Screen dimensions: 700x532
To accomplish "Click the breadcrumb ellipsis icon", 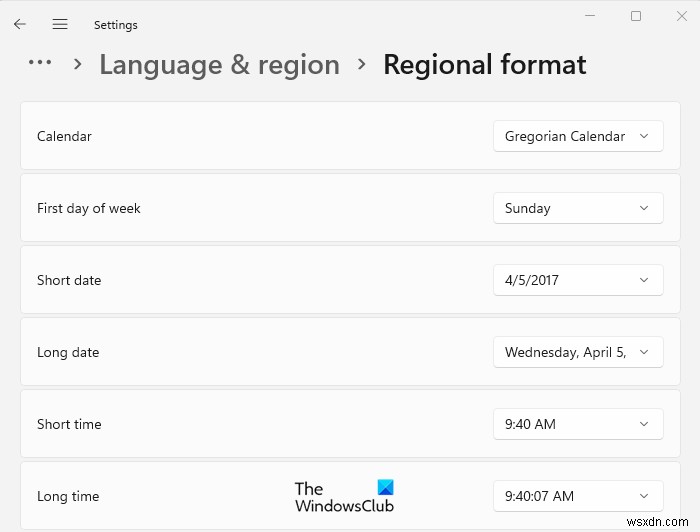I will pos(40,63).
